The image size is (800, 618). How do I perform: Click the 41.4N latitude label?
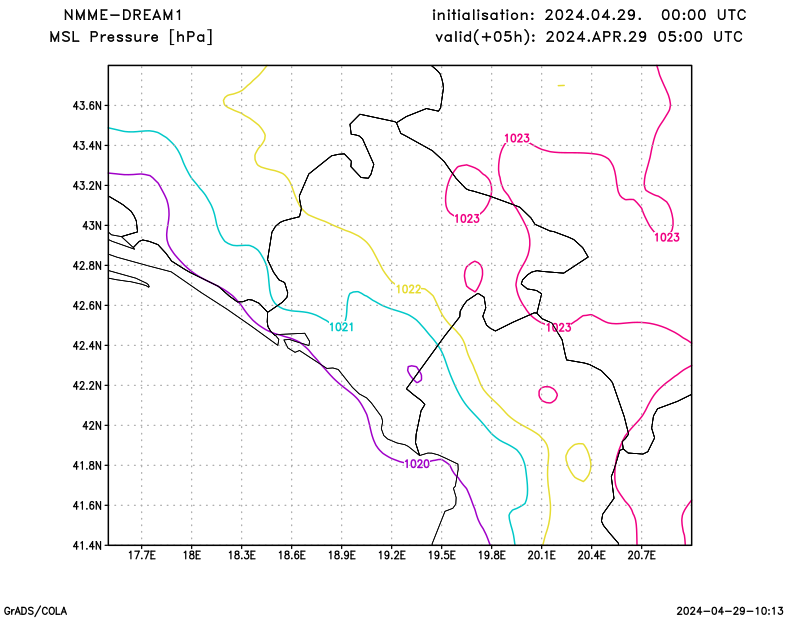[x=87, y=546]
